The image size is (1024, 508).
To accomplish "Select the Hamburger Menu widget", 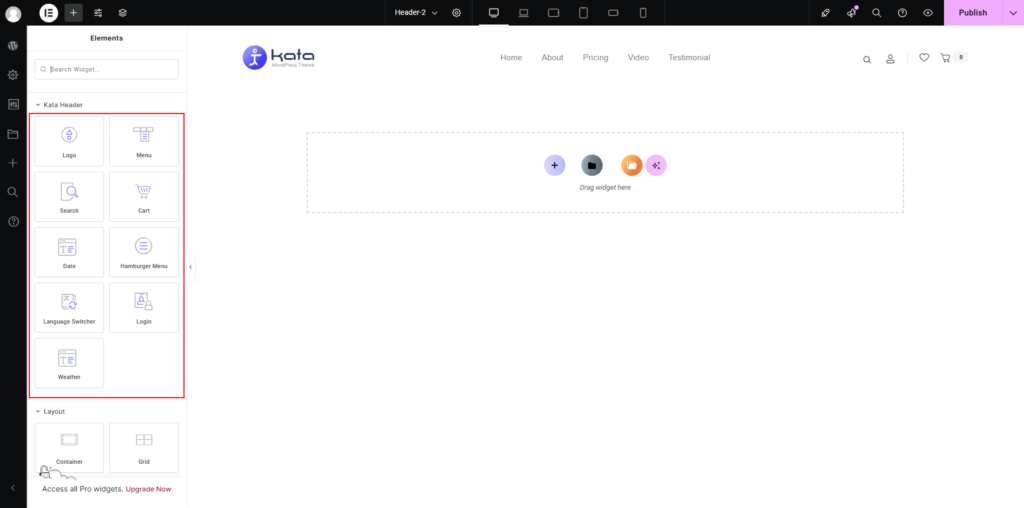I will point(144,252).
